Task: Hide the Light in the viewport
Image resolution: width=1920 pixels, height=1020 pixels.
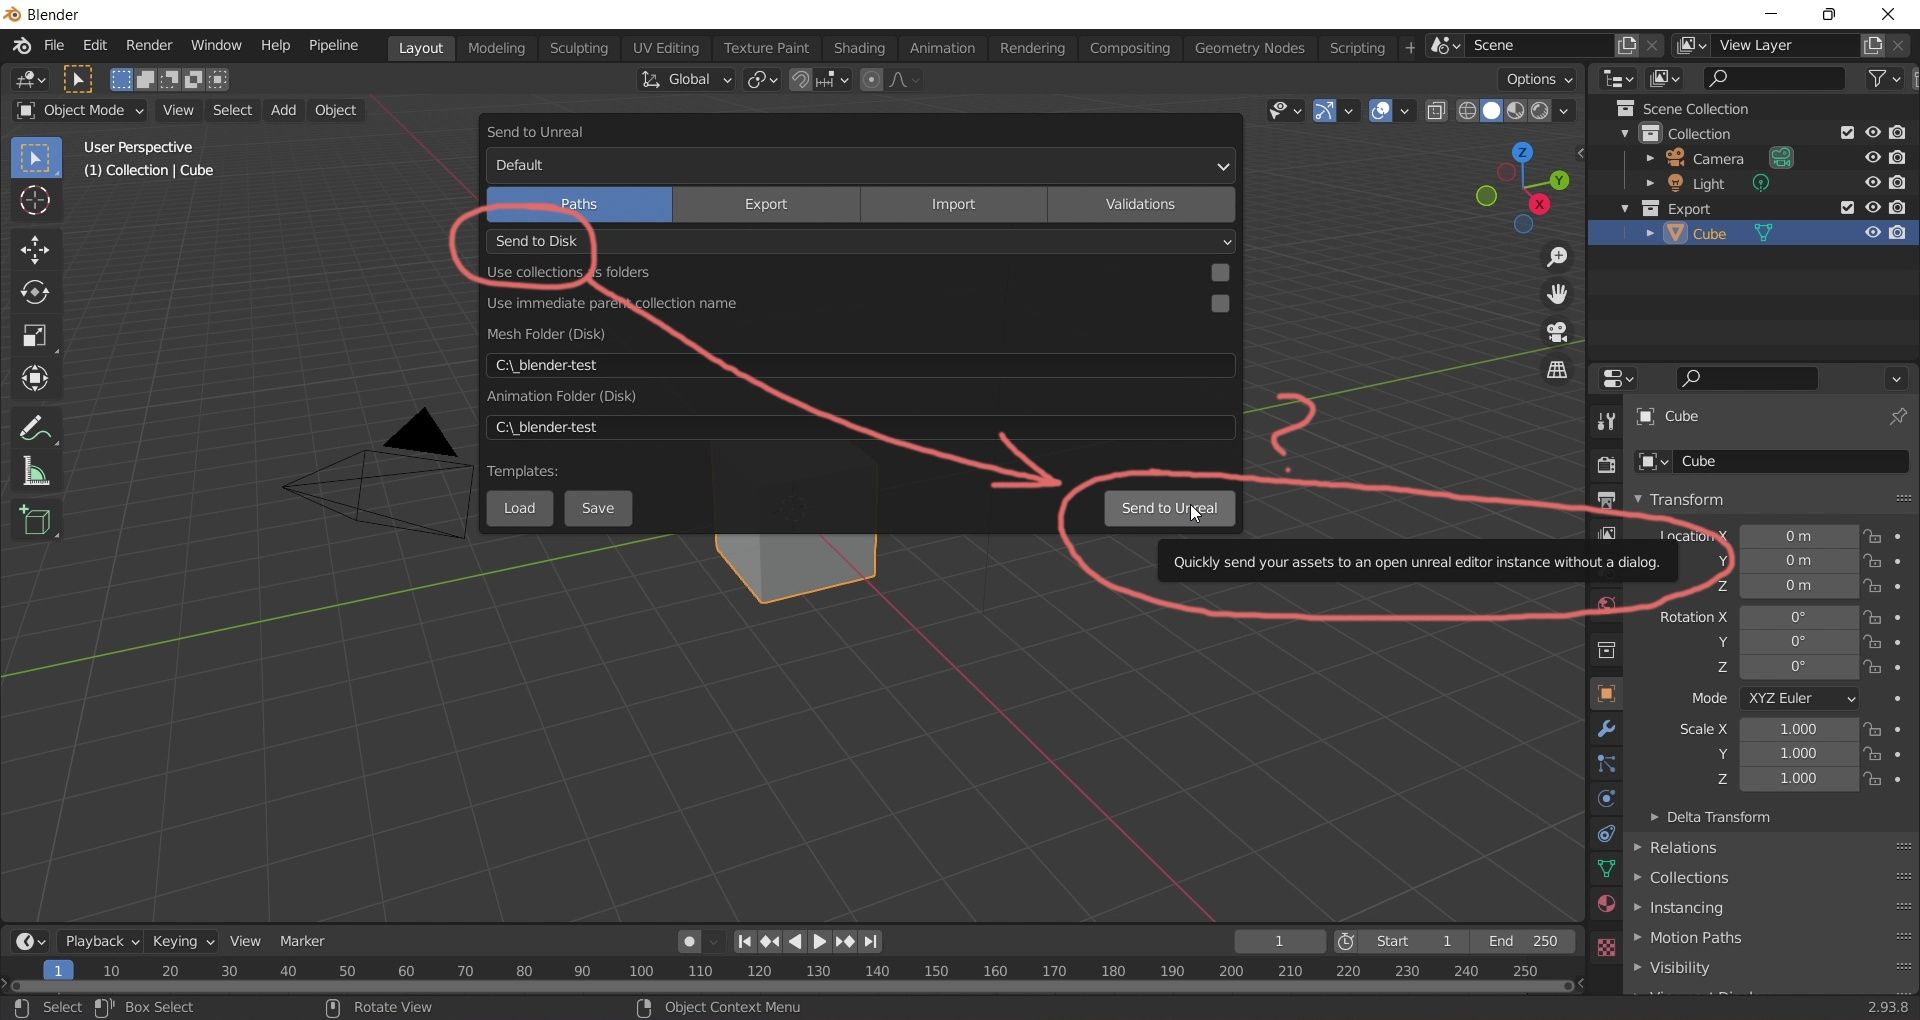Action: click(x=1872, y=183)
